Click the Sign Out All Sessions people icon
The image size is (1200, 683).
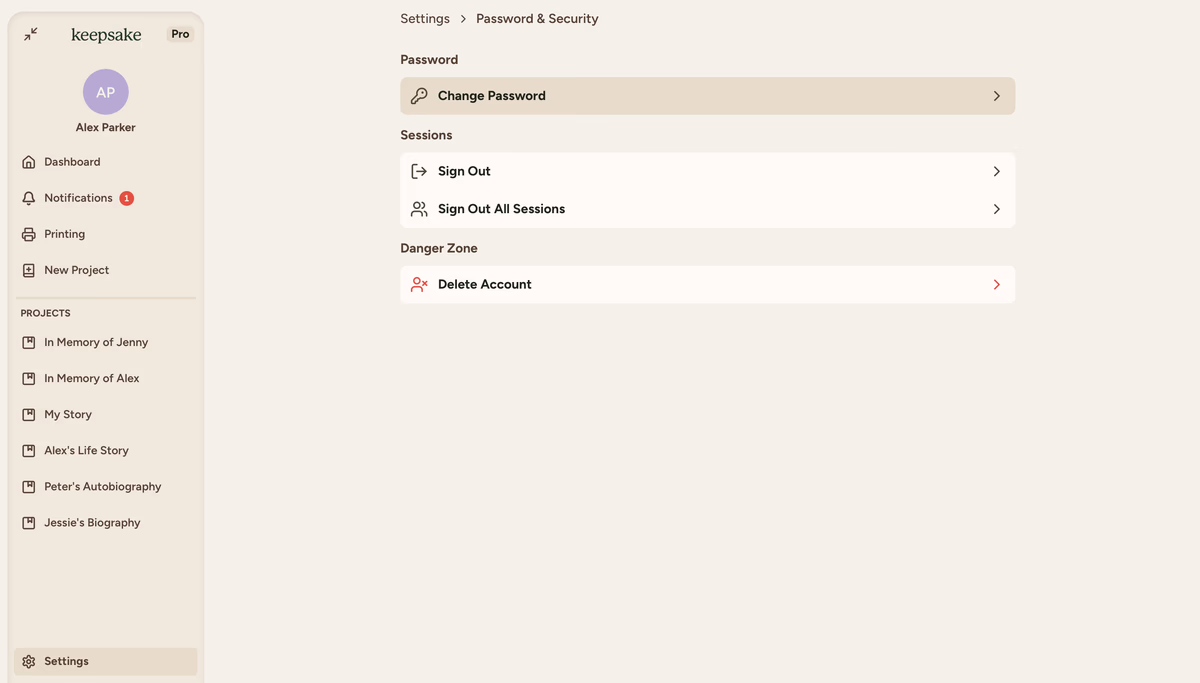point(419,209)
